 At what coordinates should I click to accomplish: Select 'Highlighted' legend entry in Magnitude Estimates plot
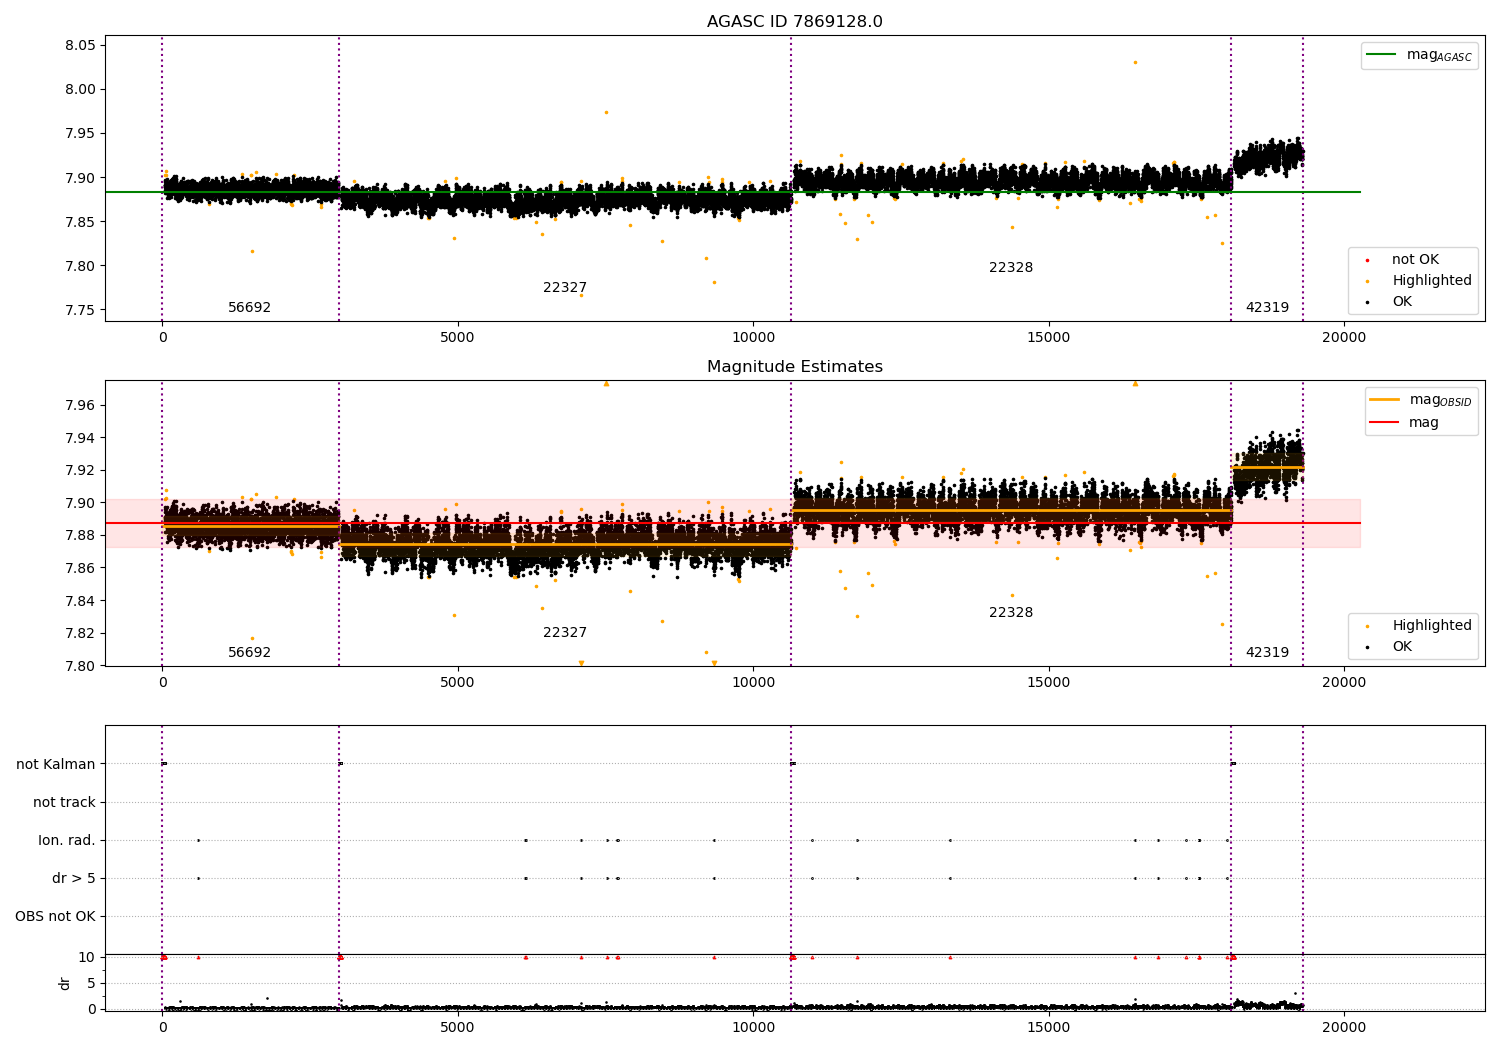pos(1432,626)
